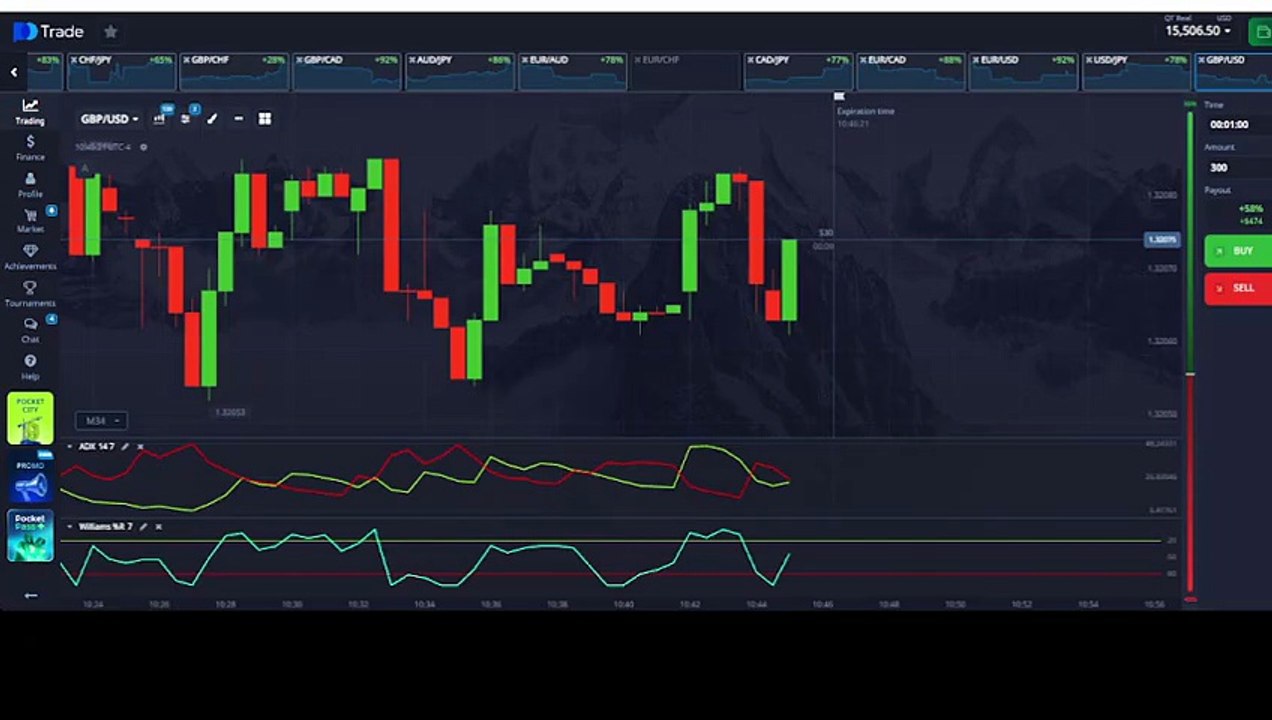Click the green top-up button at top right
1272x720 pixels.
(1260, 32)
